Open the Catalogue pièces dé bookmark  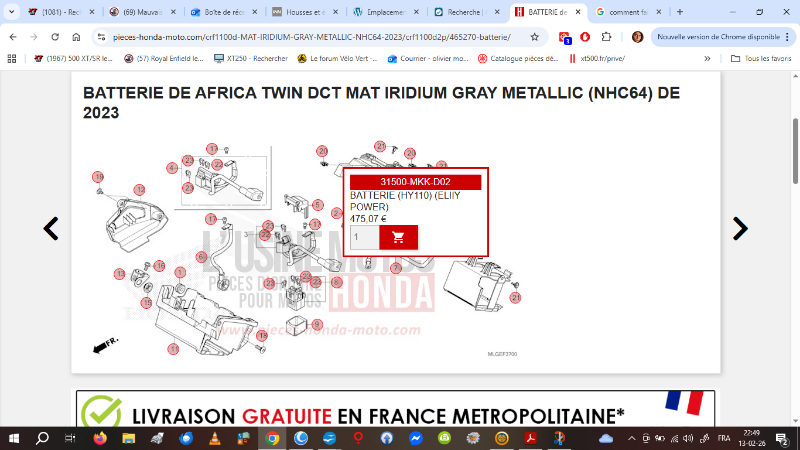518,59
